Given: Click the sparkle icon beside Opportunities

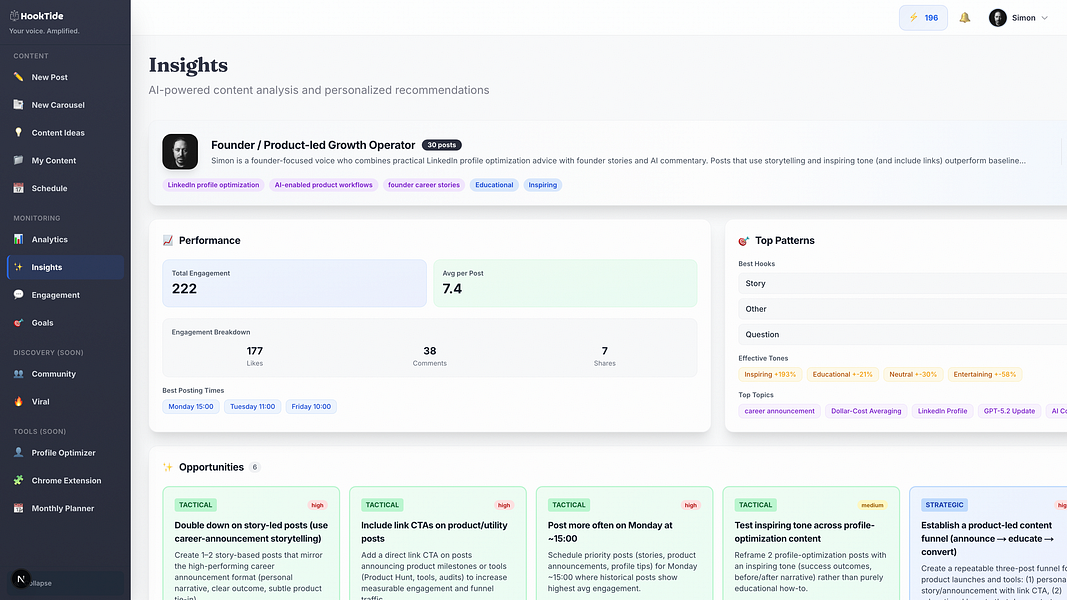Looking at the screenshot, I should coord(167,467).
